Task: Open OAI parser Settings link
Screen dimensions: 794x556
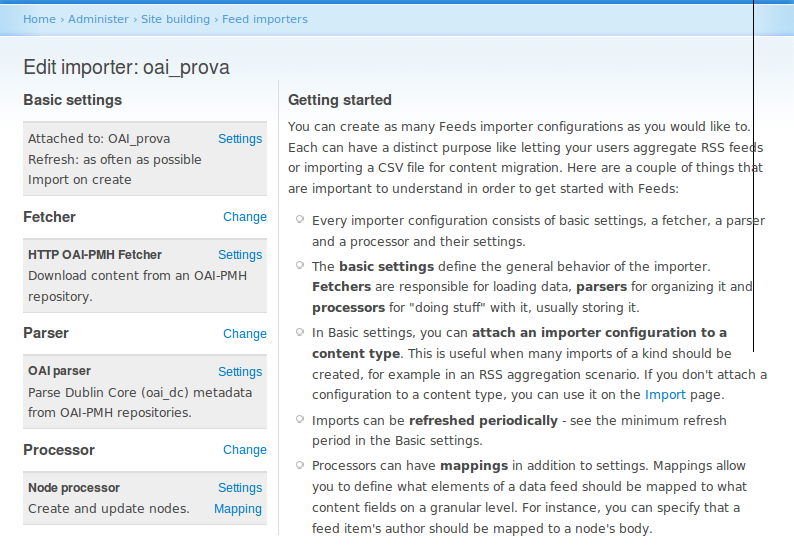Action: click(x=240, y=372)
